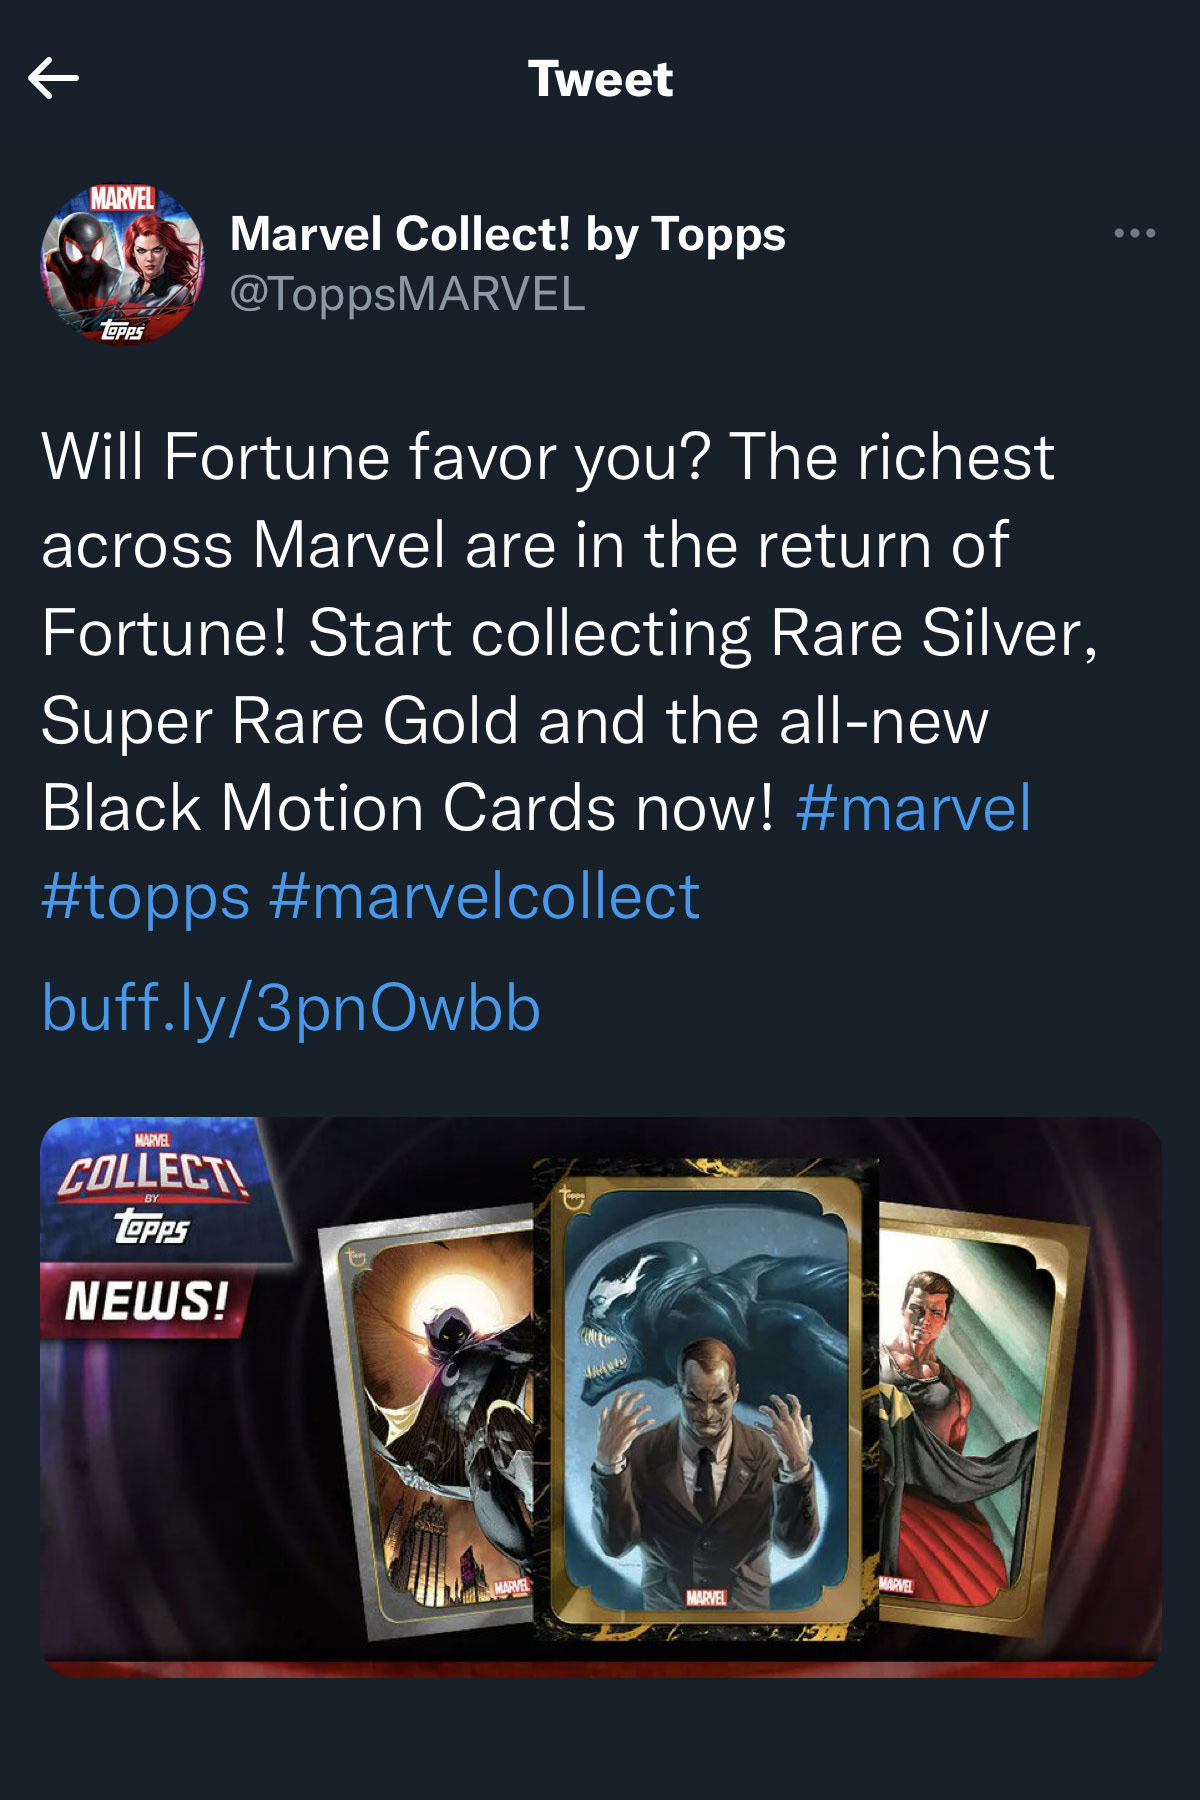Tap the Tweet header title
This screenshot has width=1200, height=1800.
coord(600,79)
